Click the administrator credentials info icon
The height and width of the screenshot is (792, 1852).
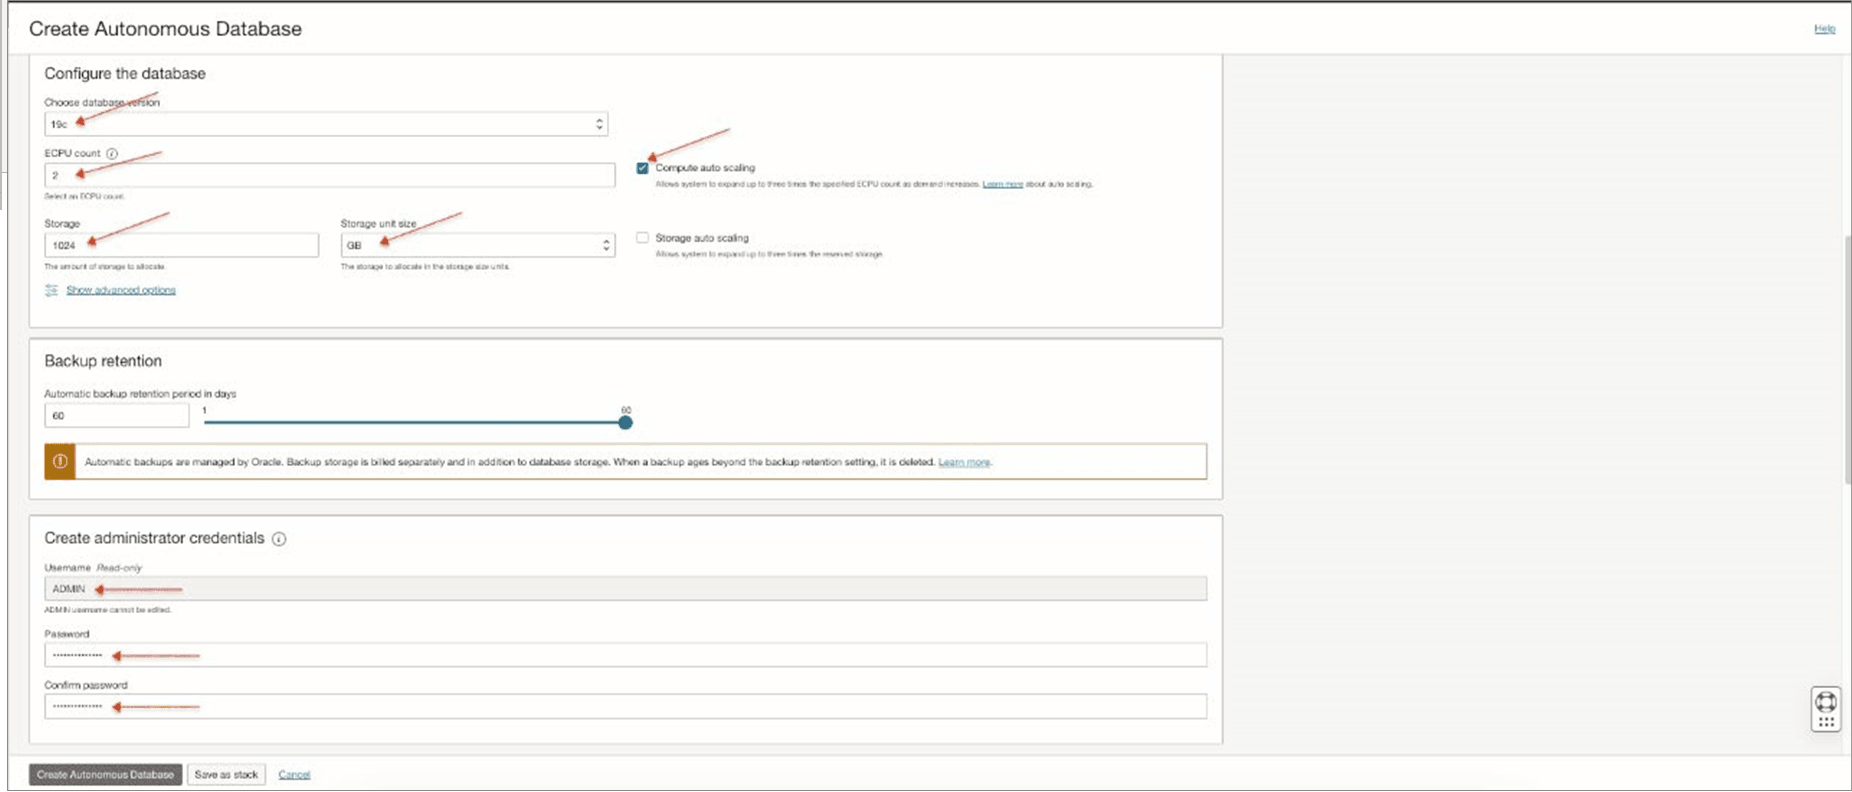coord(279,539)
